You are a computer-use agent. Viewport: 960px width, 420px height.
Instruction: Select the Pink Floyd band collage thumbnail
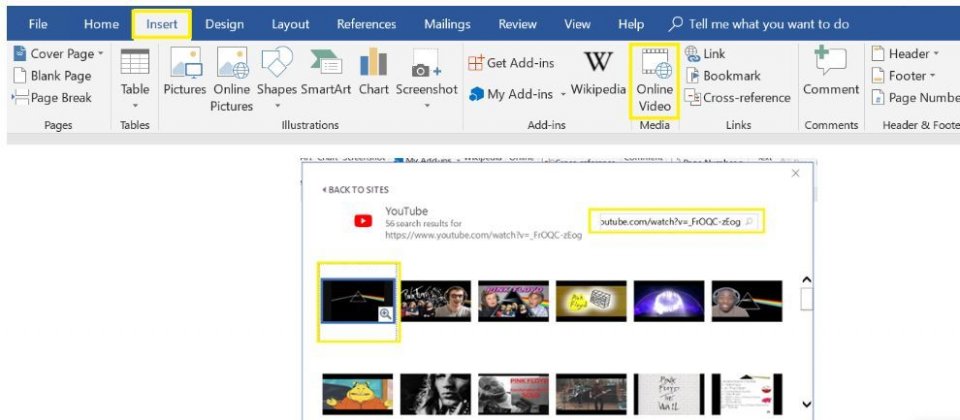click(x=435, y=301)
